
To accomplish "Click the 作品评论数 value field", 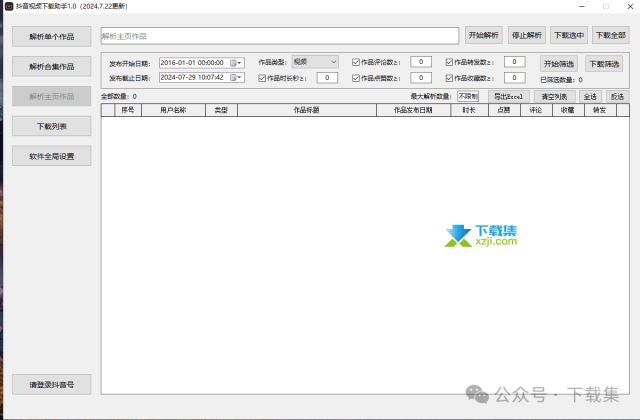I will coord(421,62).
